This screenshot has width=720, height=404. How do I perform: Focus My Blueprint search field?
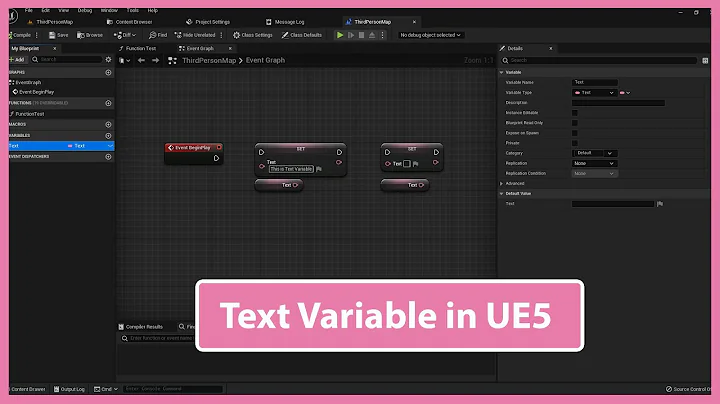pyautogui.click(x=67, y=60)
